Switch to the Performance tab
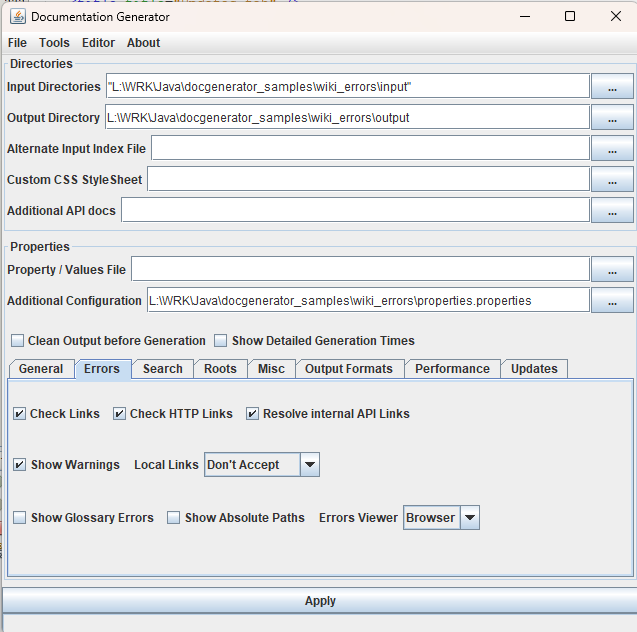 pyautogui.click(x=452, y=369)
